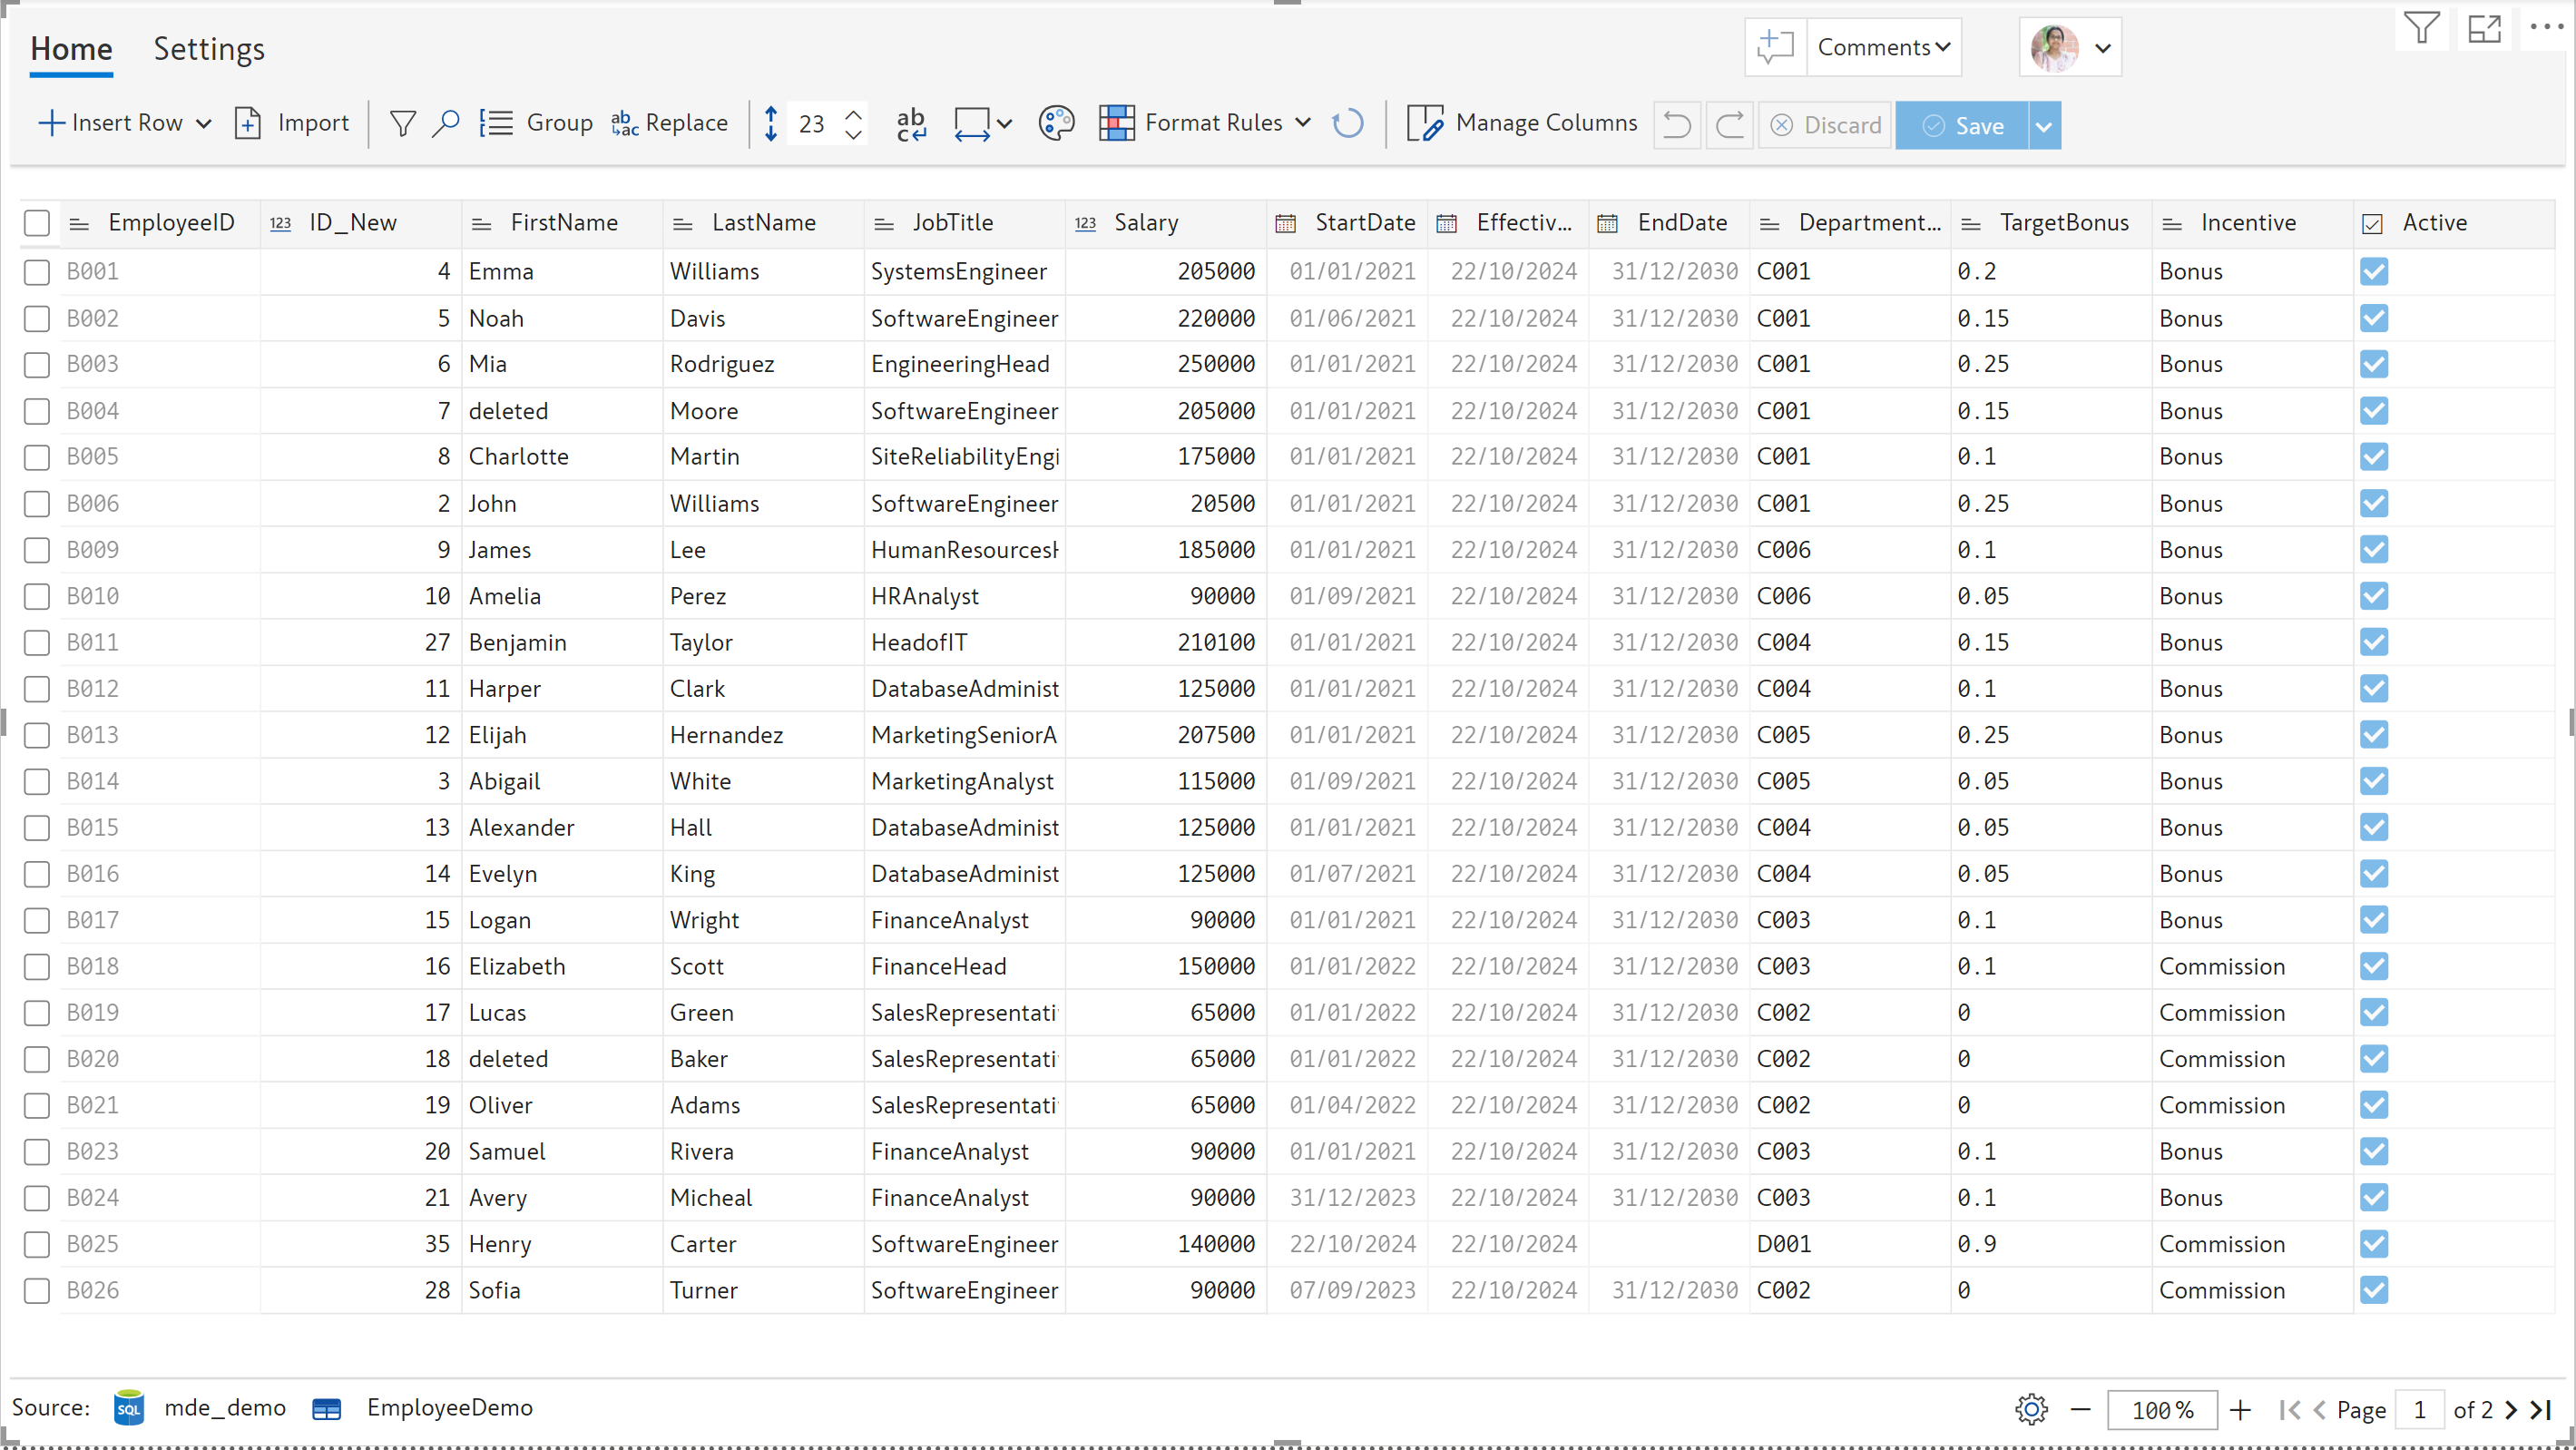The height and width of the screenshot is (1450, 2576).
Task: Click the word wrap text icon
Action: [911, 124]
